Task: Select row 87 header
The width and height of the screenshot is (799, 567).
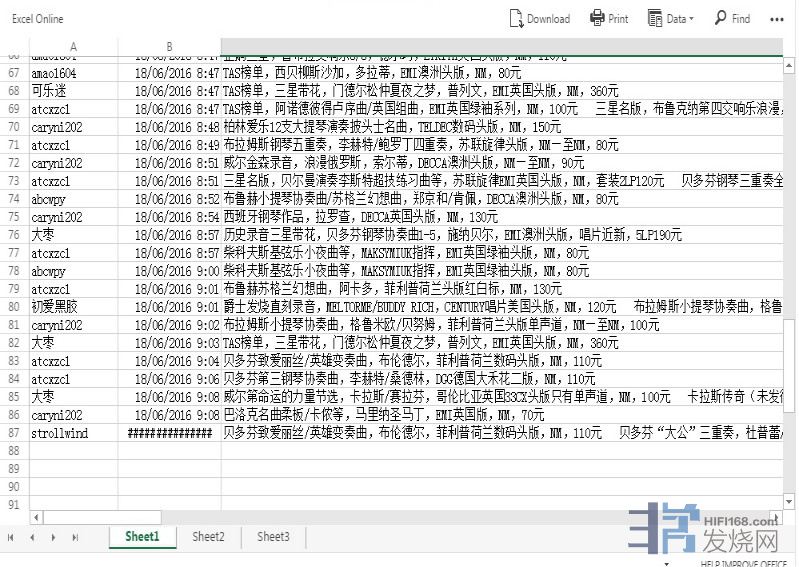Action: pyautogui.click(x=14, y=433)
